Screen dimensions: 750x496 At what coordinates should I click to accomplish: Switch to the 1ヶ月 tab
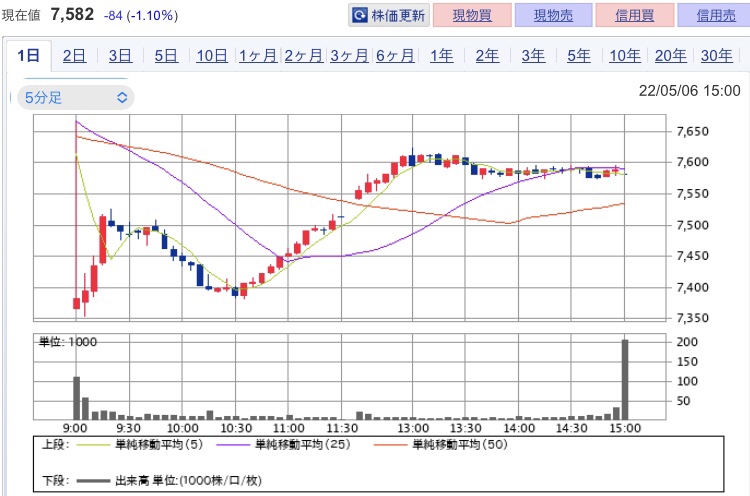coord(258,56)
